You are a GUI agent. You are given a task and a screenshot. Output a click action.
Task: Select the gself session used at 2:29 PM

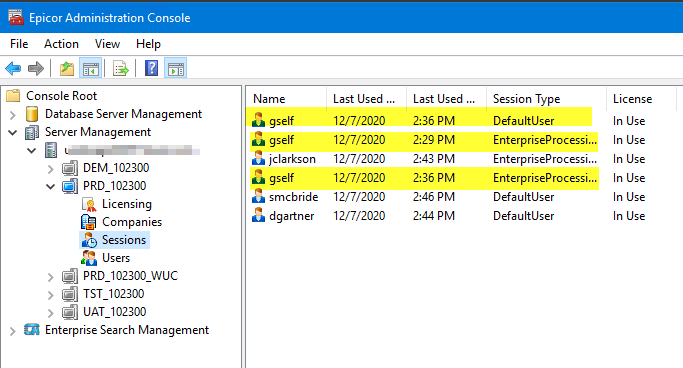point(449,140)
